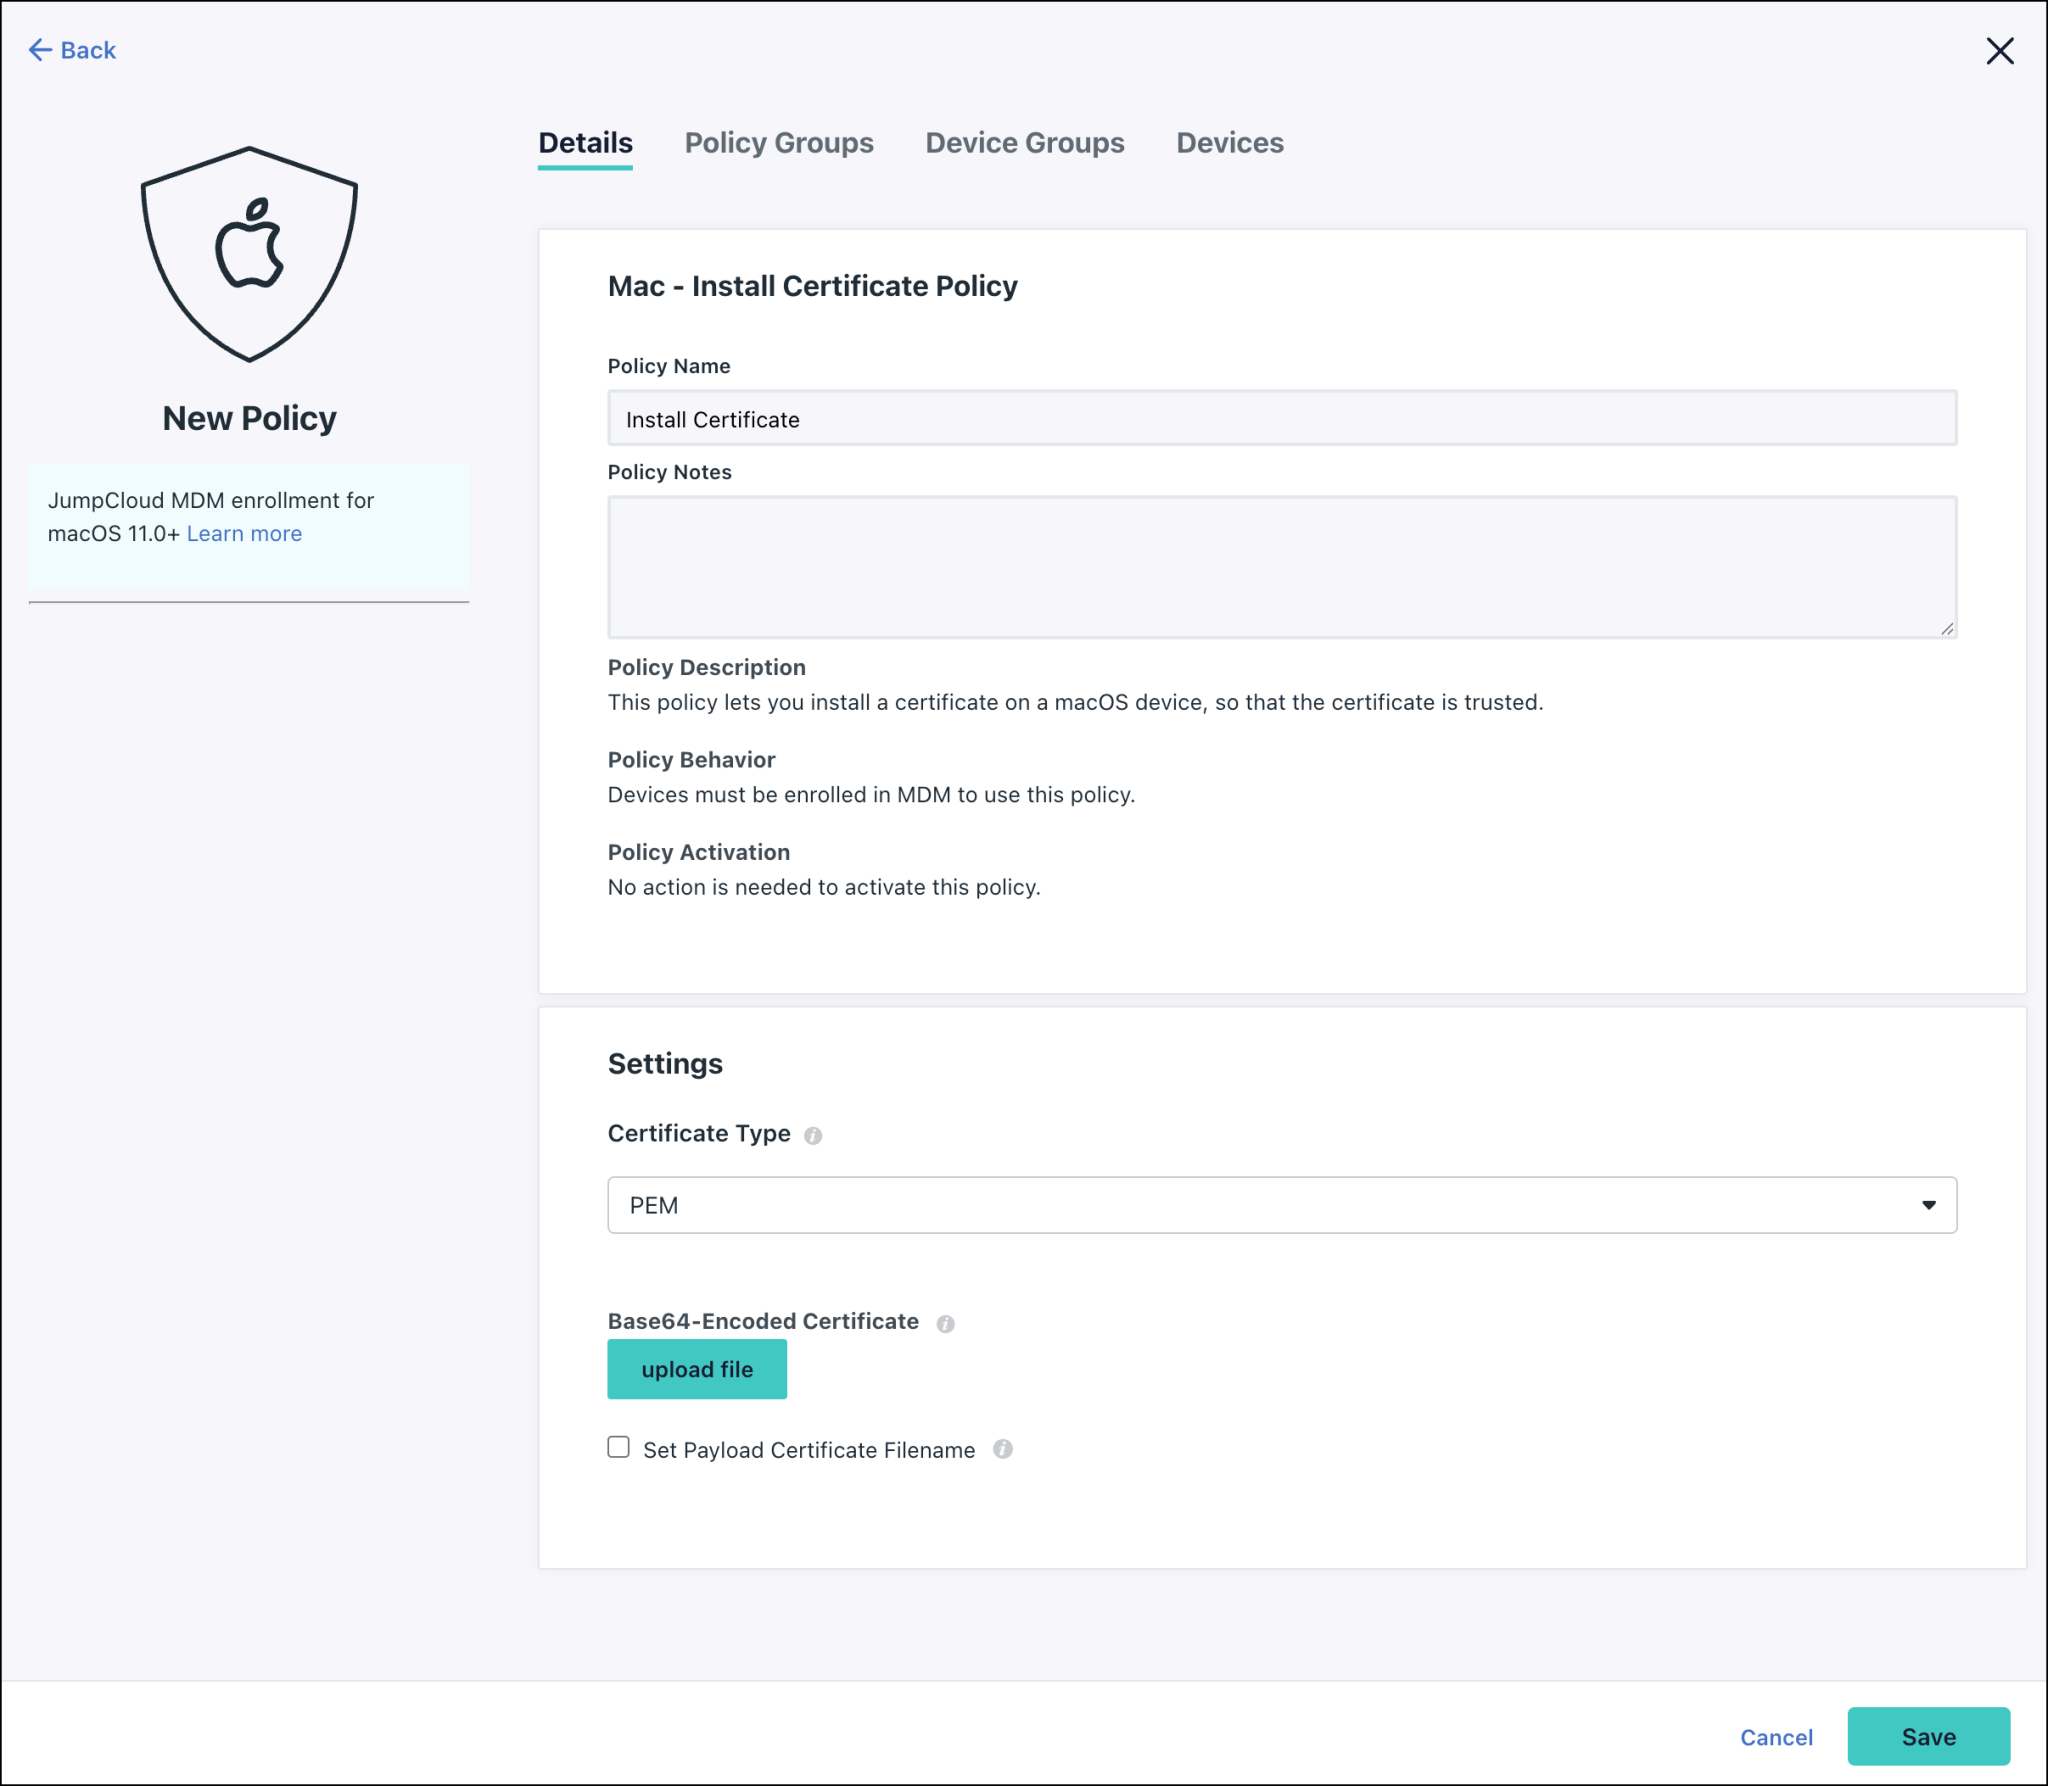This screenshot has width=2048, height=1786.
Task: Open the Learn more link about MDM enrollment
Action: tap(243, 533)
